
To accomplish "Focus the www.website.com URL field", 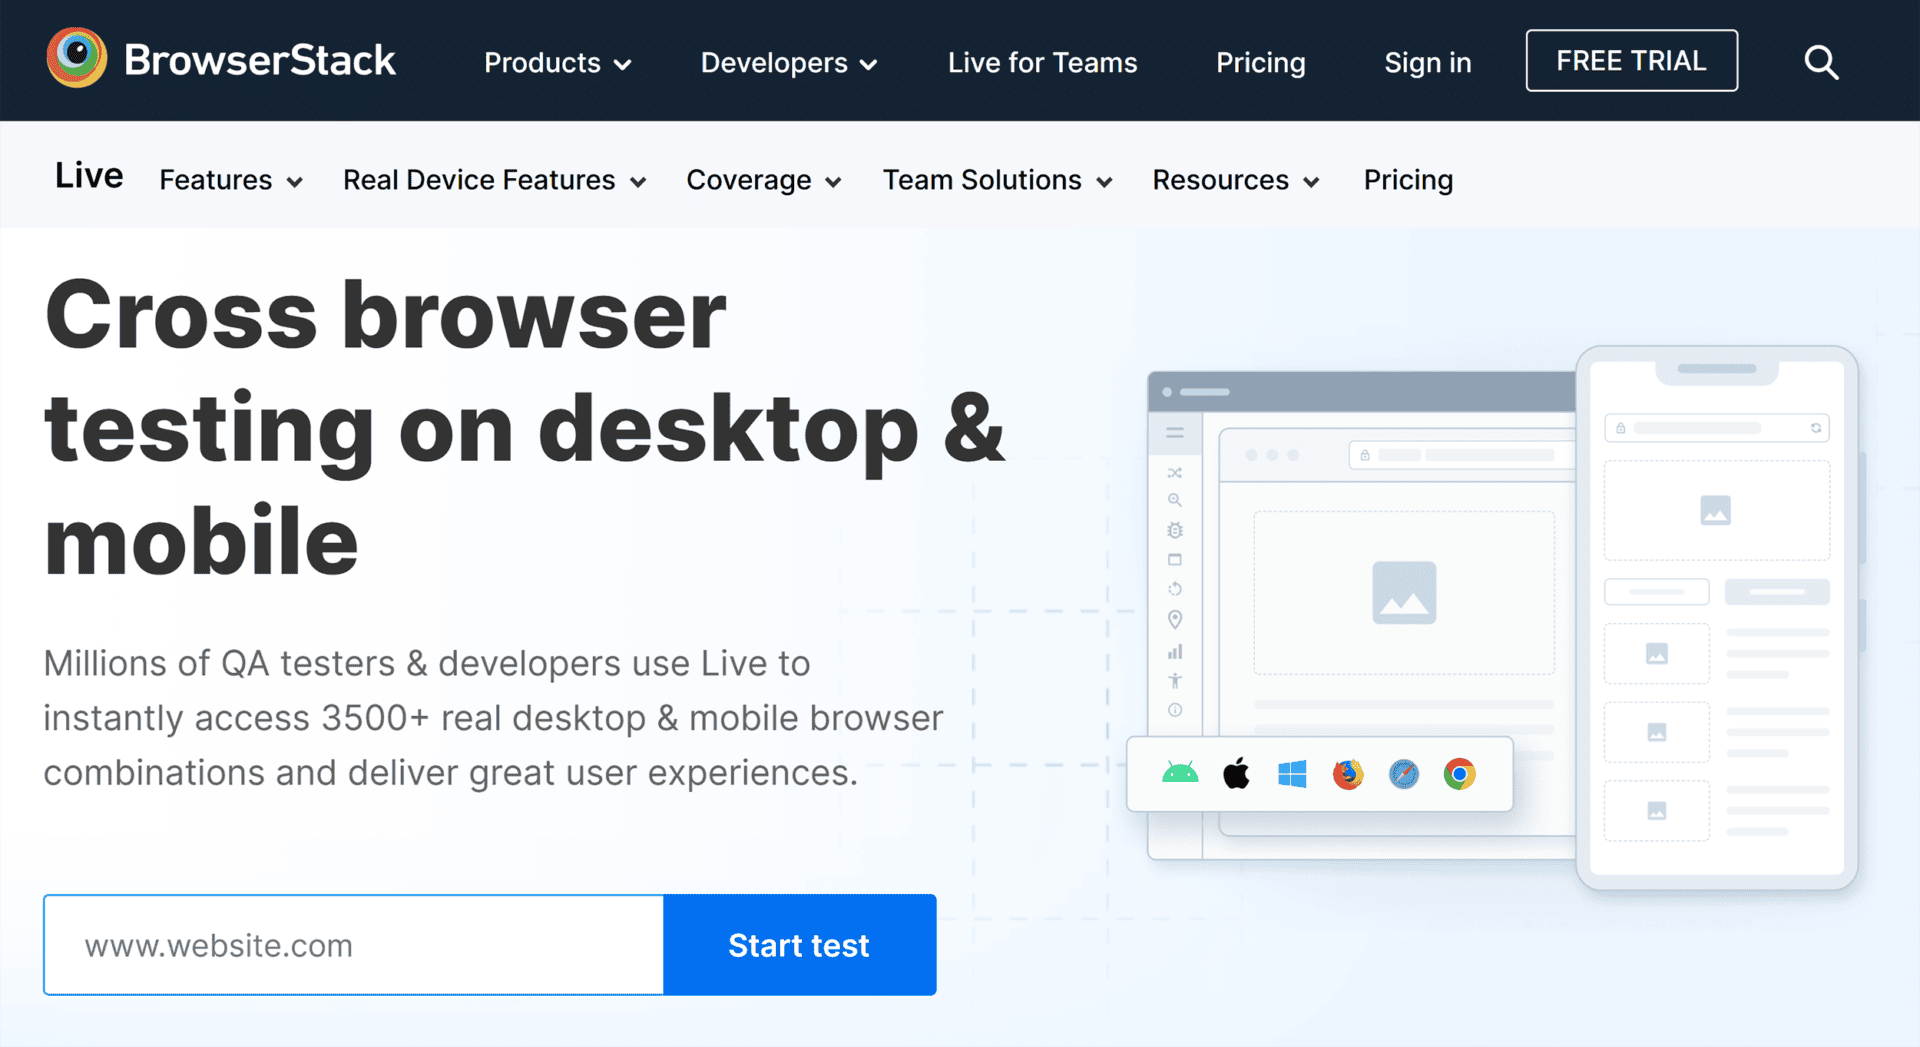I will coord(353,945).
